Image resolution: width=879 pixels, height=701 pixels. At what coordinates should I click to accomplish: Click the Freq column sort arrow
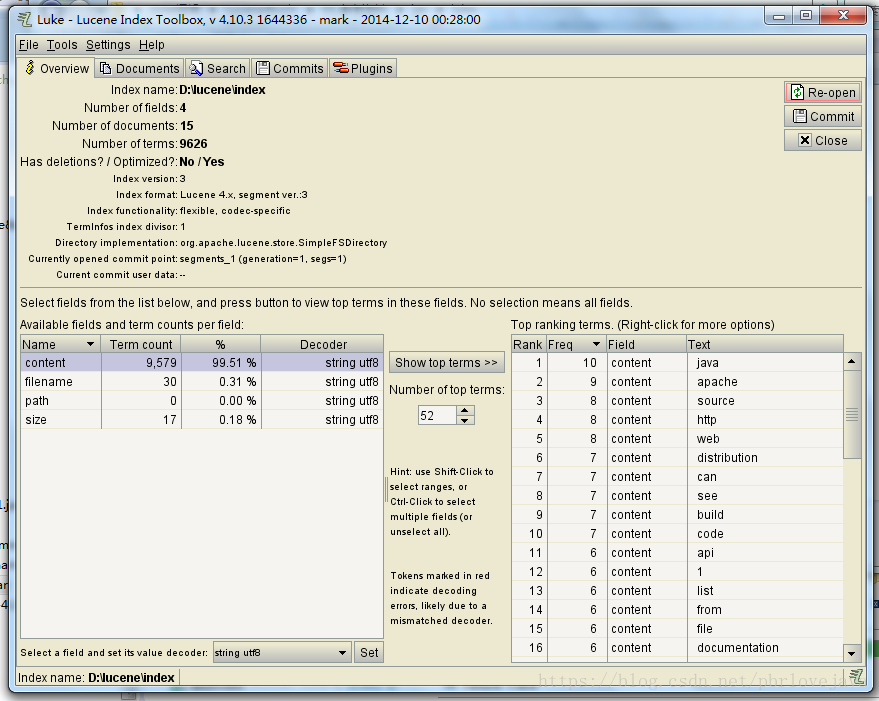coord(596,344)
